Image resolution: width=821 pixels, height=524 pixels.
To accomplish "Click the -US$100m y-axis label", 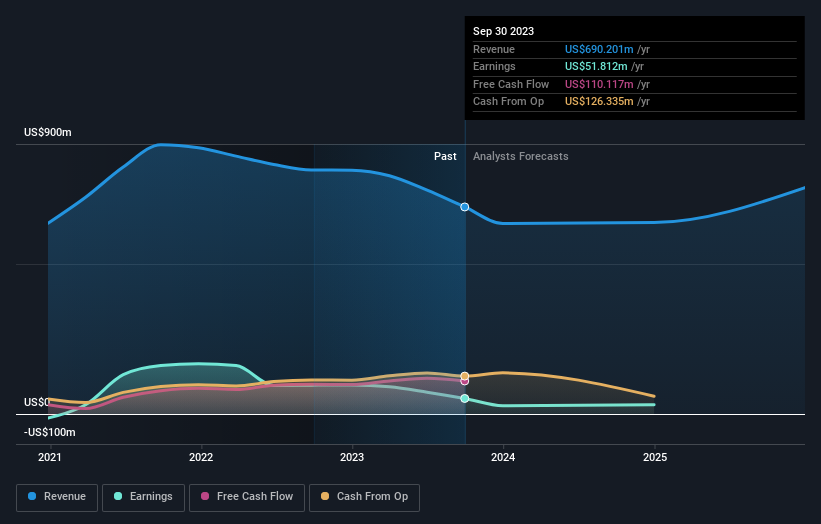I will point(50,432).
